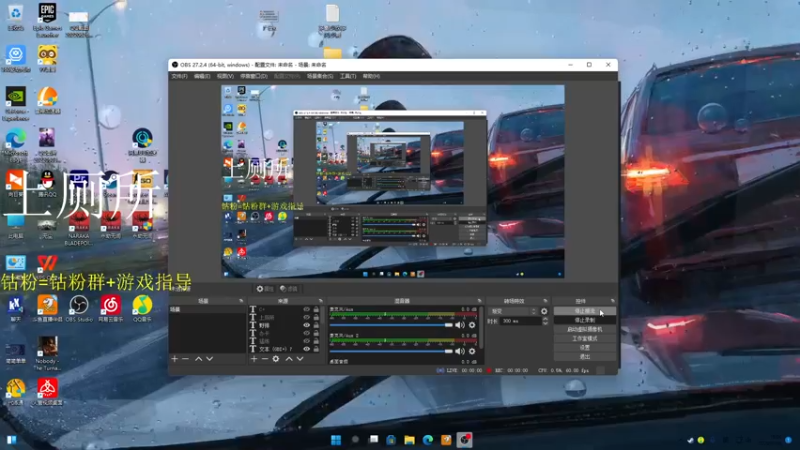Mute the 麦克风/Aux speaker icon
This screenshot has width=800, height=450.
pos(460,325)
